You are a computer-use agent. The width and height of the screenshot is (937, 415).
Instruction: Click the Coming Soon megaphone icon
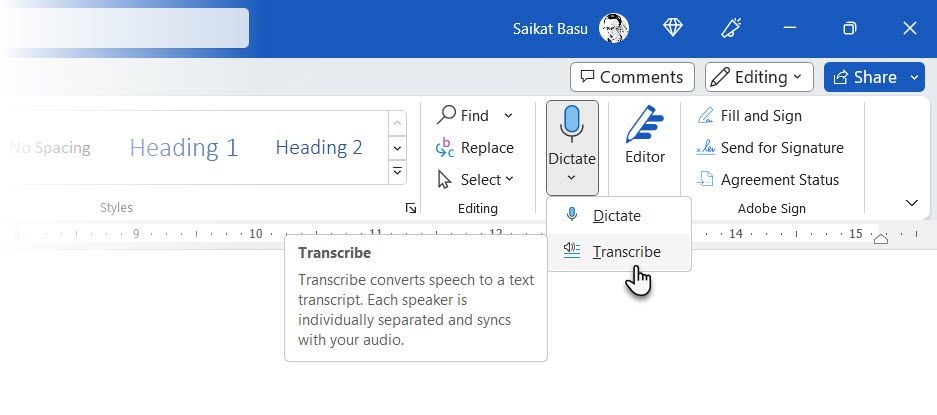[x=731, y=28]
